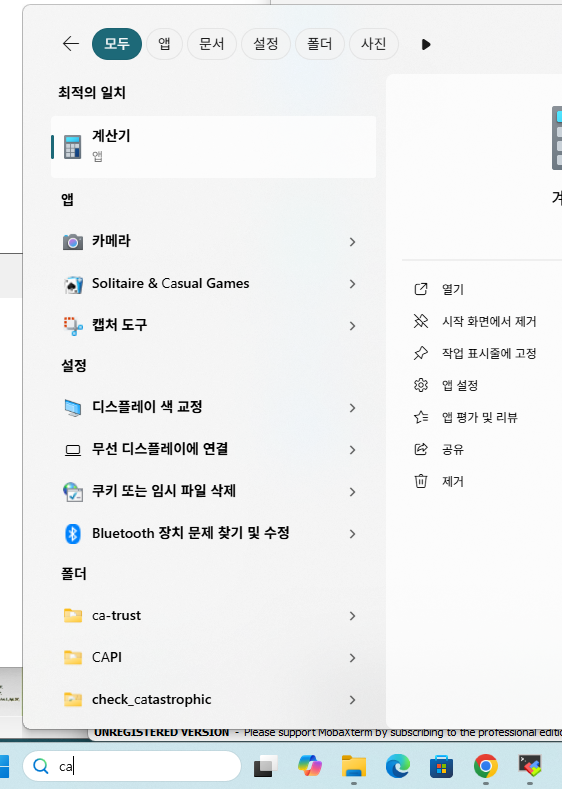
Task: Click the open-in-new-window icon beside 열기
Action: tap(421, 289)
